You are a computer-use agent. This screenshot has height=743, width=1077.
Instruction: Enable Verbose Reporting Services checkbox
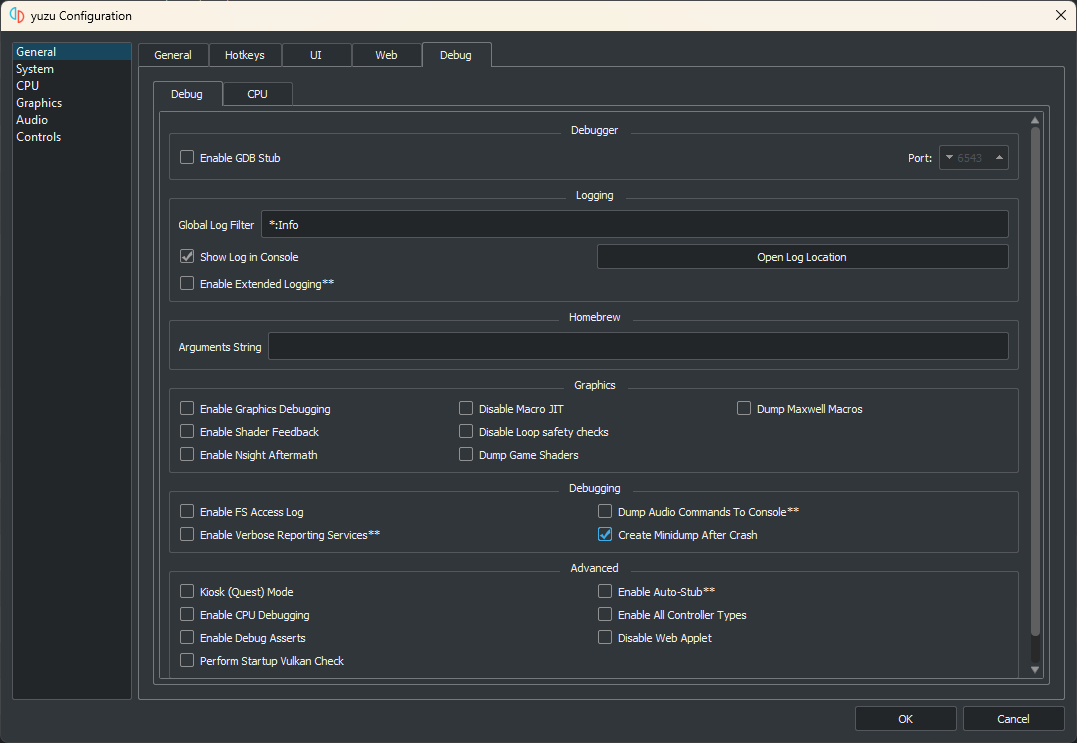(x=187, y=534)
